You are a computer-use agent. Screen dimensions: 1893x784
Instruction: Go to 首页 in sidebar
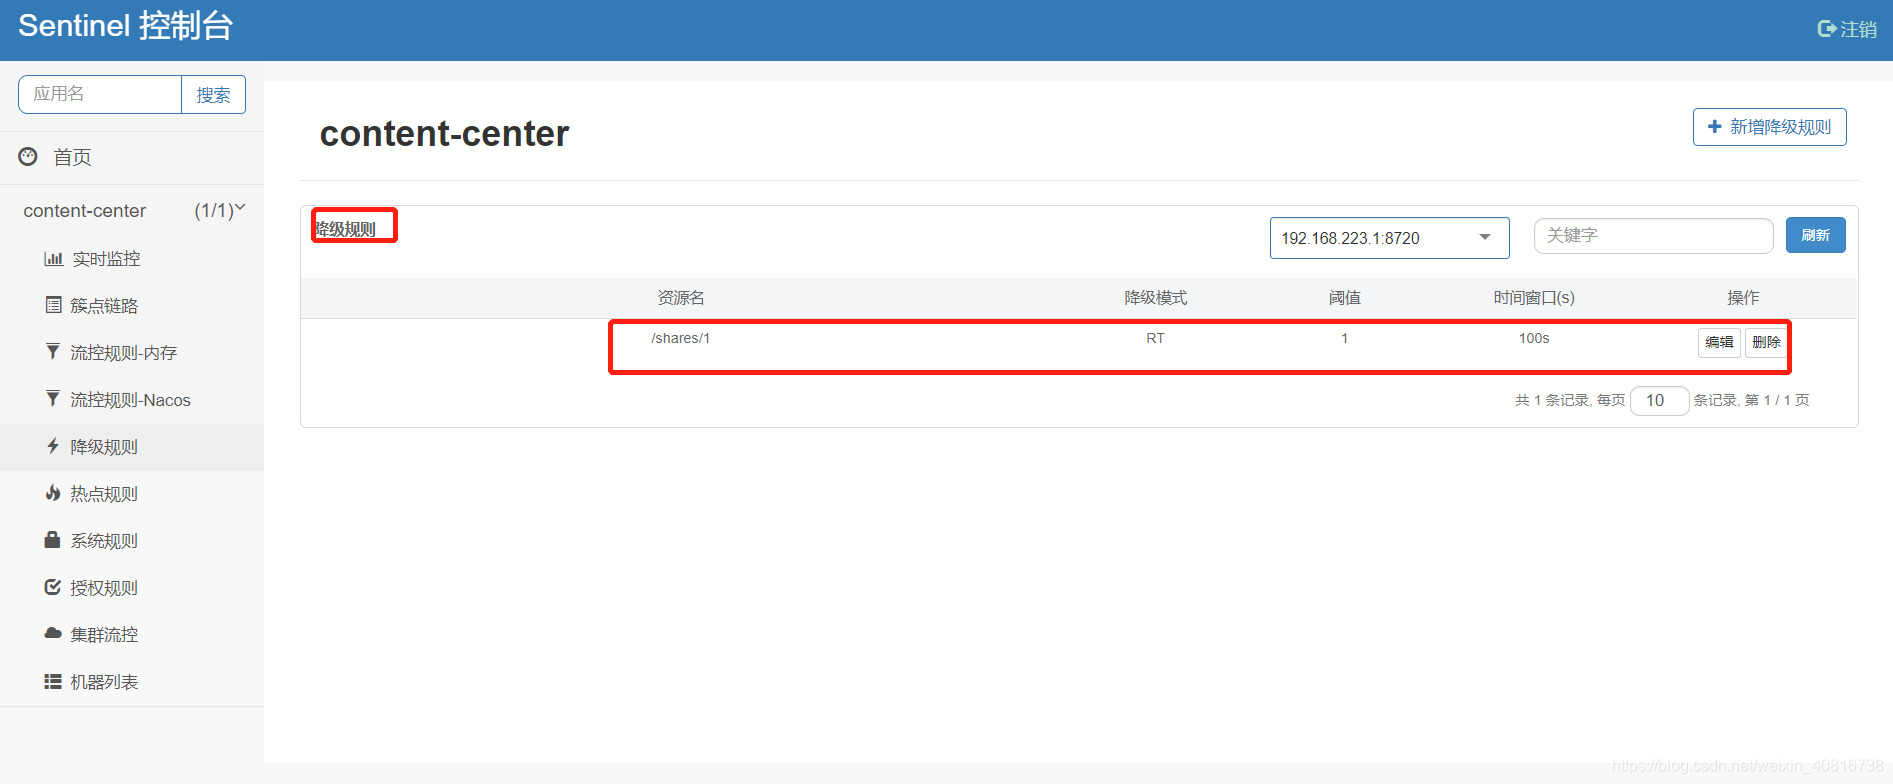click(x=132, y=157)
